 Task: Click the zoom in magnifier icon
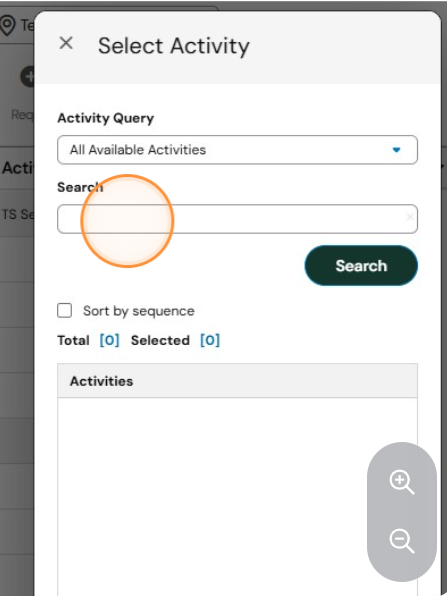tap(402, 482)
